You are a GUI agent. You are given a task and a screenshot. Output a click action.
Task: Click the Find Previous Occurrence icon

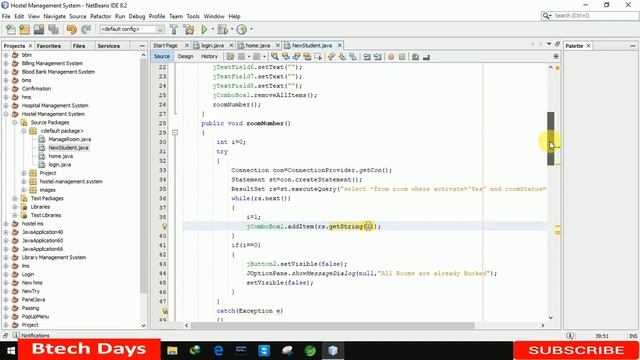(286, 57)
